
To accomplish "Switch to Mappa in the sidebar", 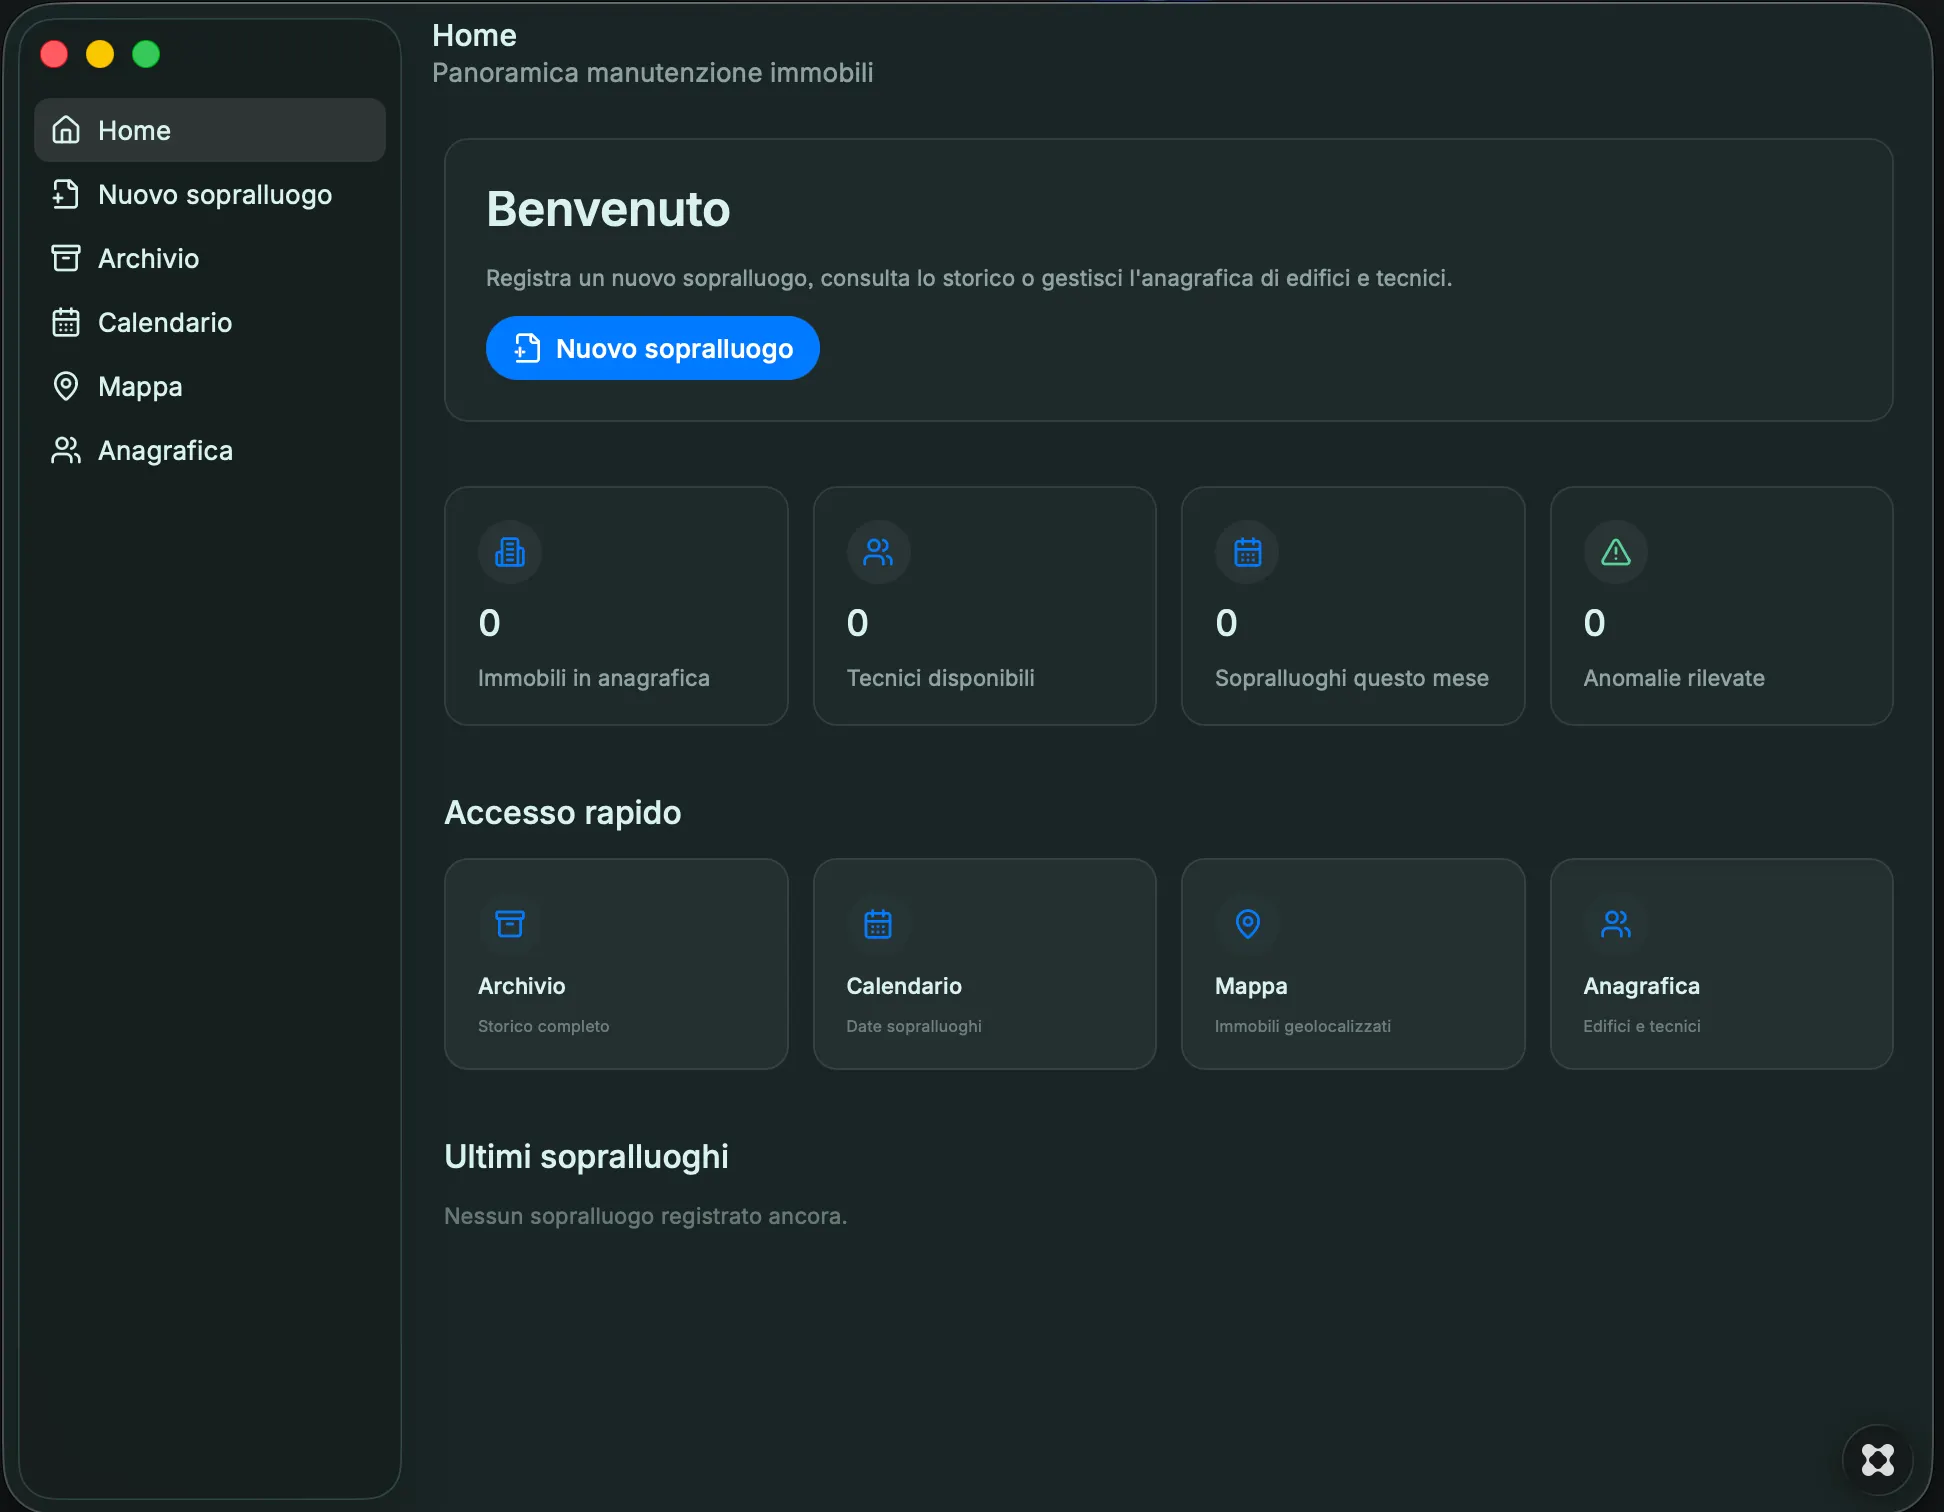I will (210, 386).
